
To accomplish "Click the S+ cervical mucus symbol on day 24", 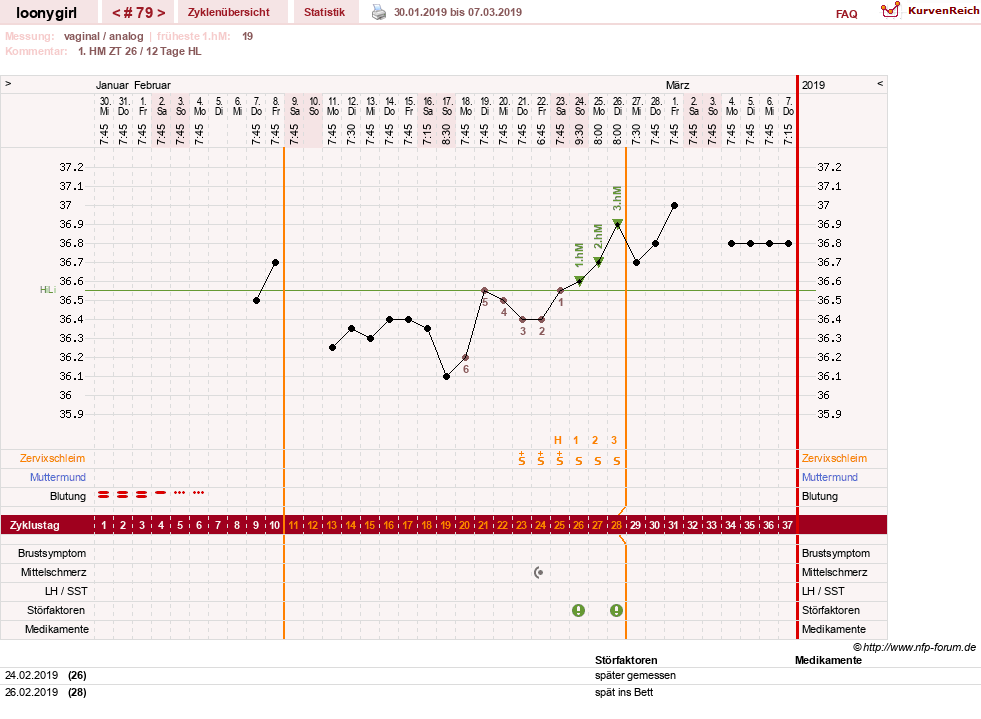I will click(x=541, y=459).
